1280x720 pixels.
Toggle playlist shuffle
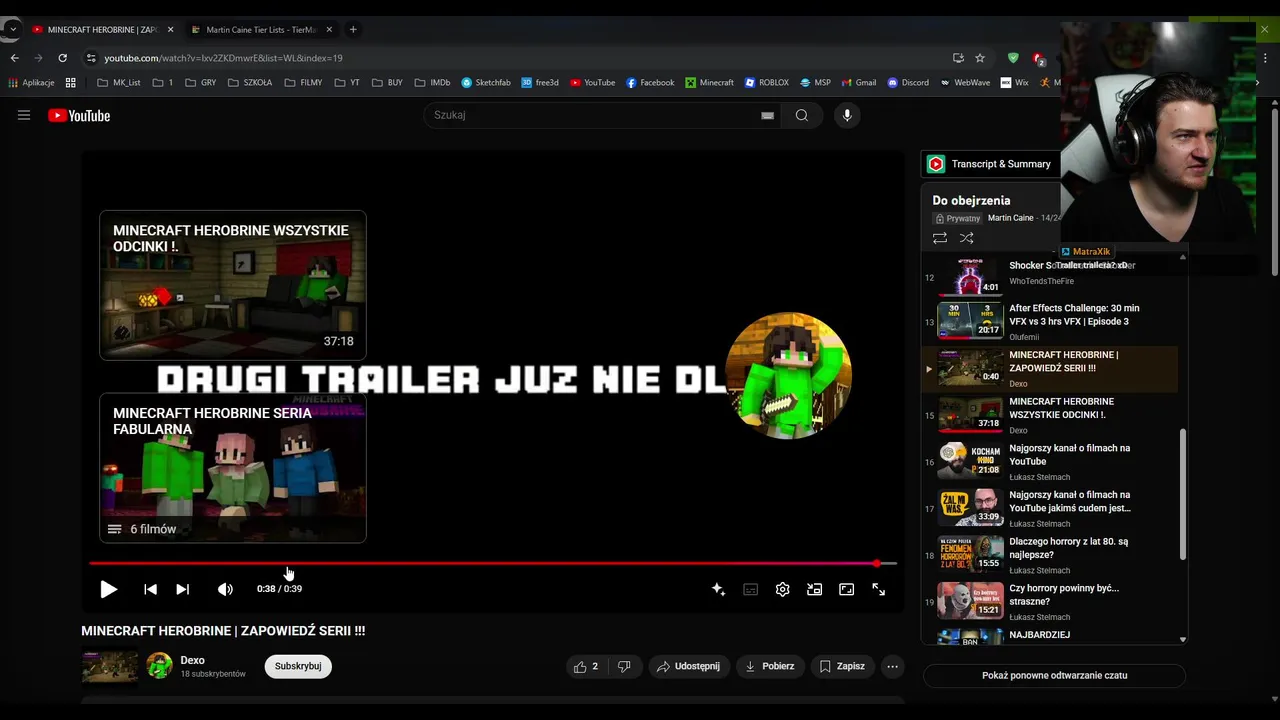[966, 238]
